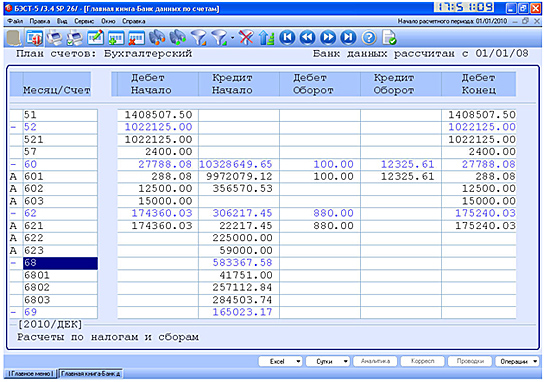544x382 pixels.
Task: Click the clear filter crossed-out icon
Action: coord(246,37)
